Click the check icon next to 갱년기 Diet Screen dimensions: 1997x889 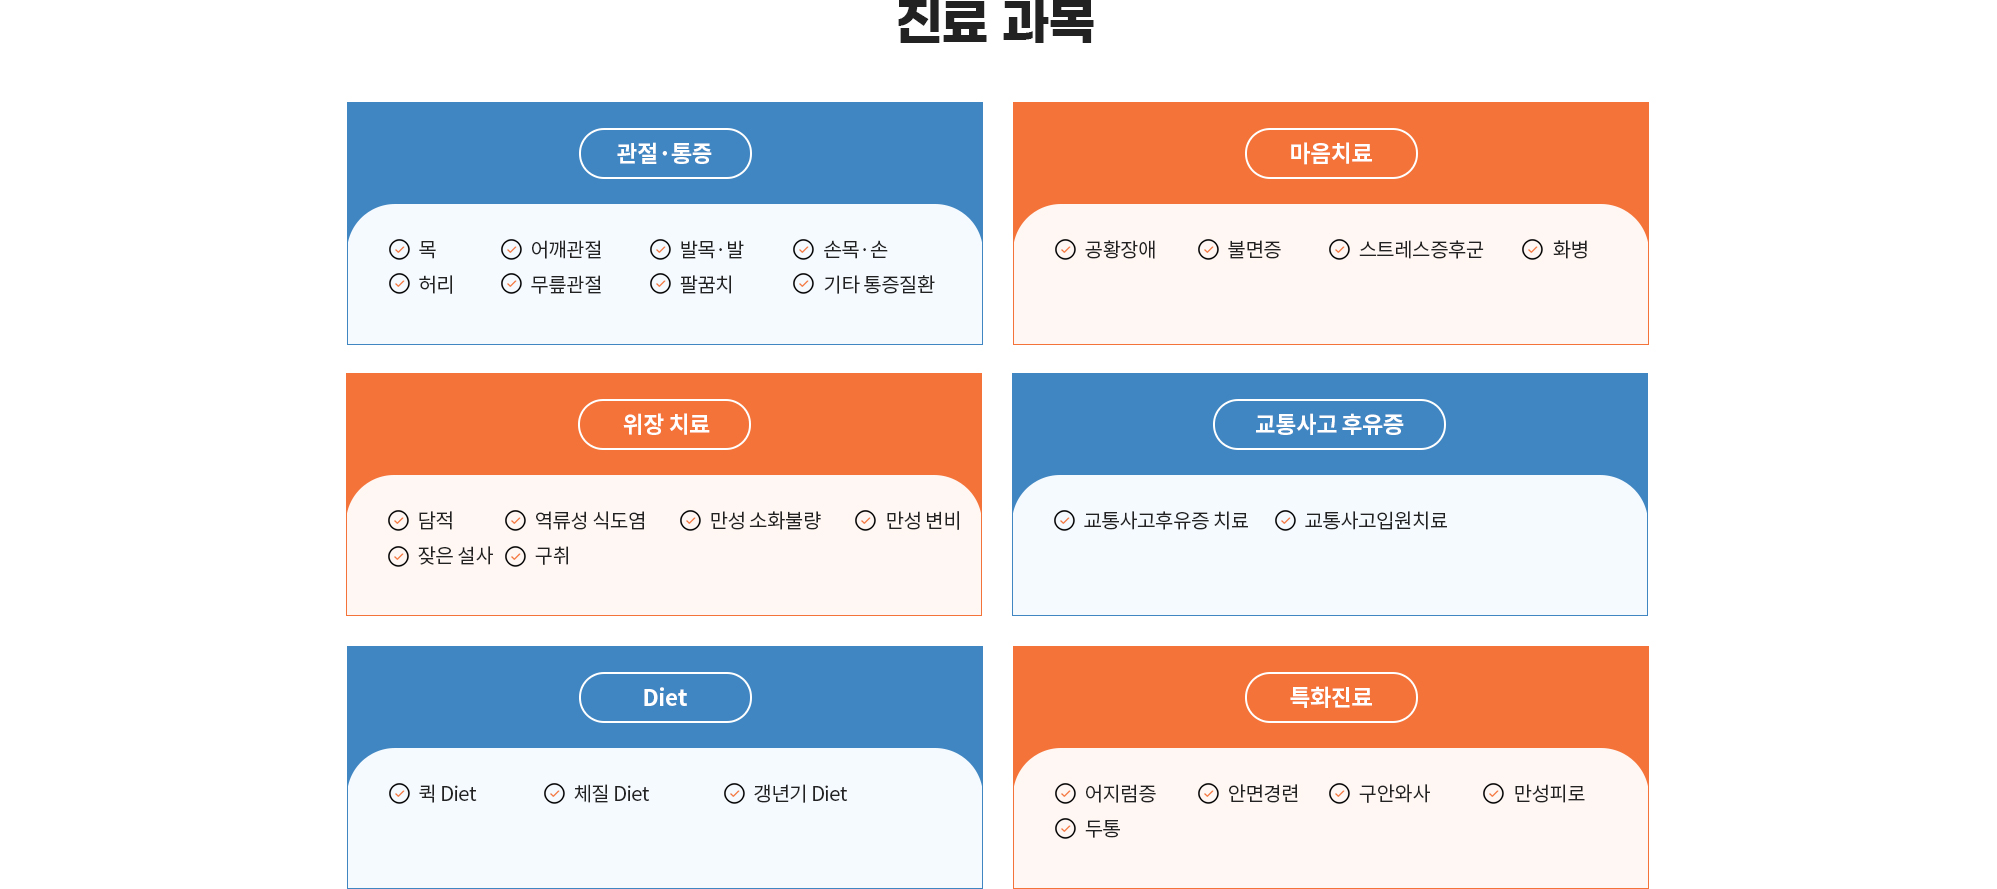click(734, 793)
